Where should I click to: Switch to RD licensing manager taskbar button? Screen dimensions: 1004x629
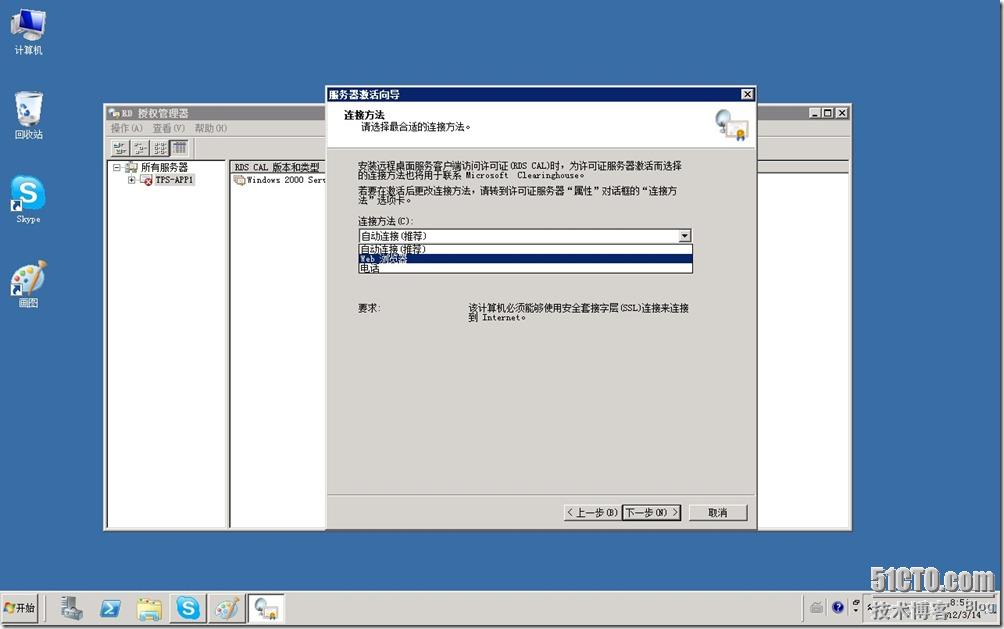[x=266, y=608]
